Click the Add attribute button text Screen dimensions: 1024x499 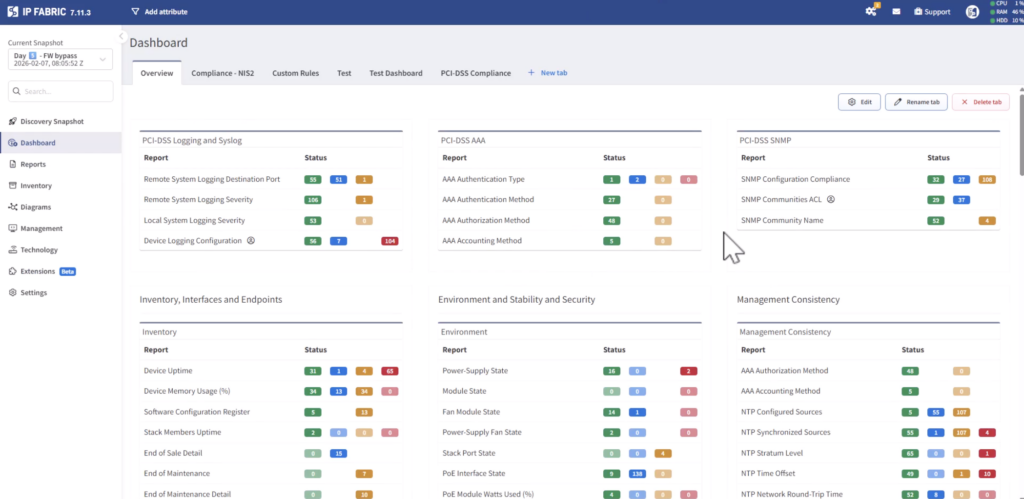pos(166,12)
